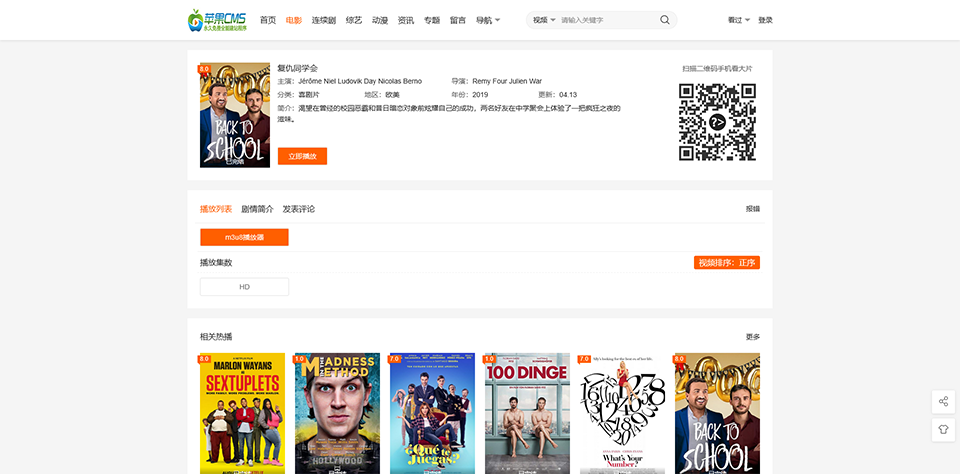Click the 播放集数 label
960x474 pixels.
coord(216,263)
